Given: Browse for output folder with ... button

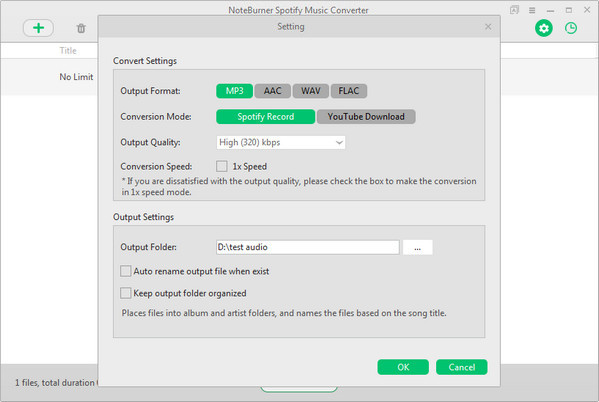Looking at the screenshot, I should (418, 247).
